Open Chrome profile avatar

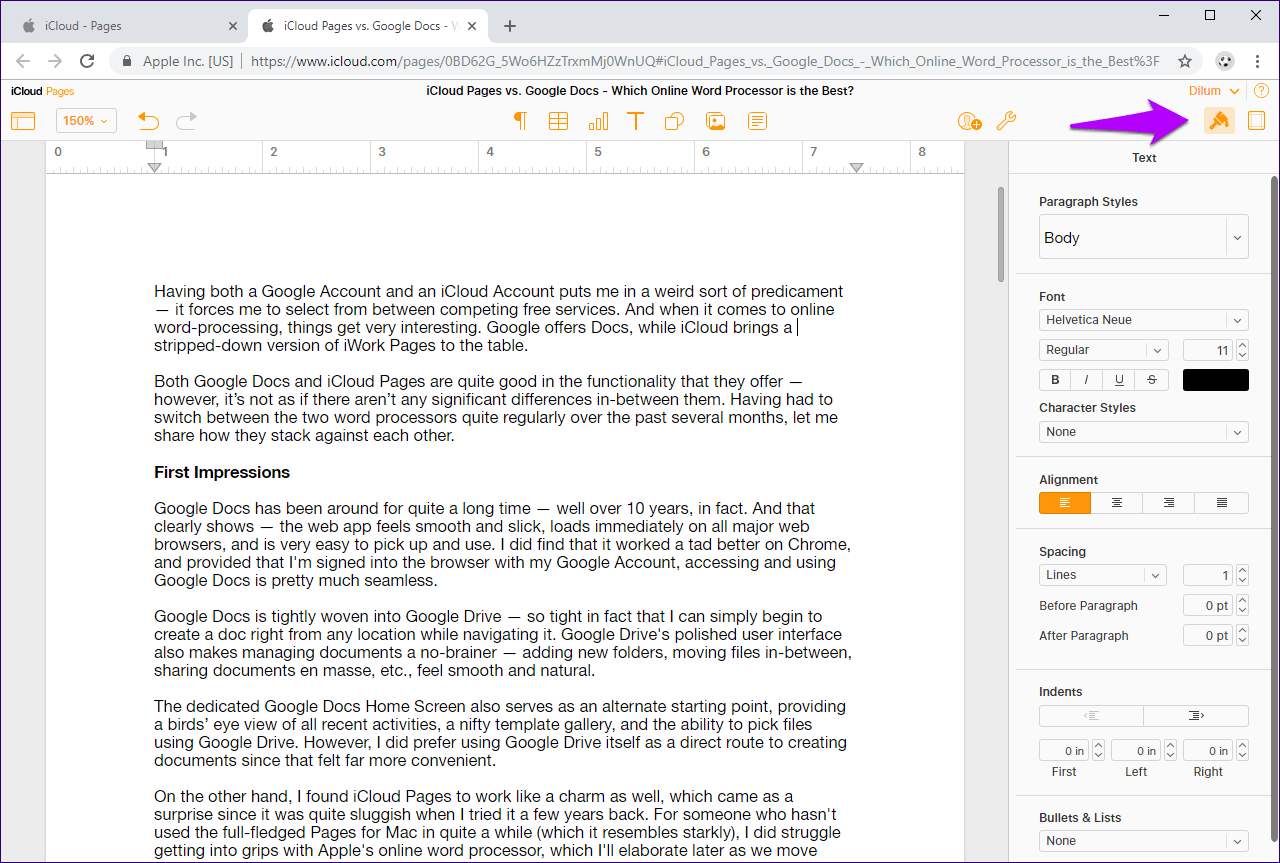(1224, 61)
